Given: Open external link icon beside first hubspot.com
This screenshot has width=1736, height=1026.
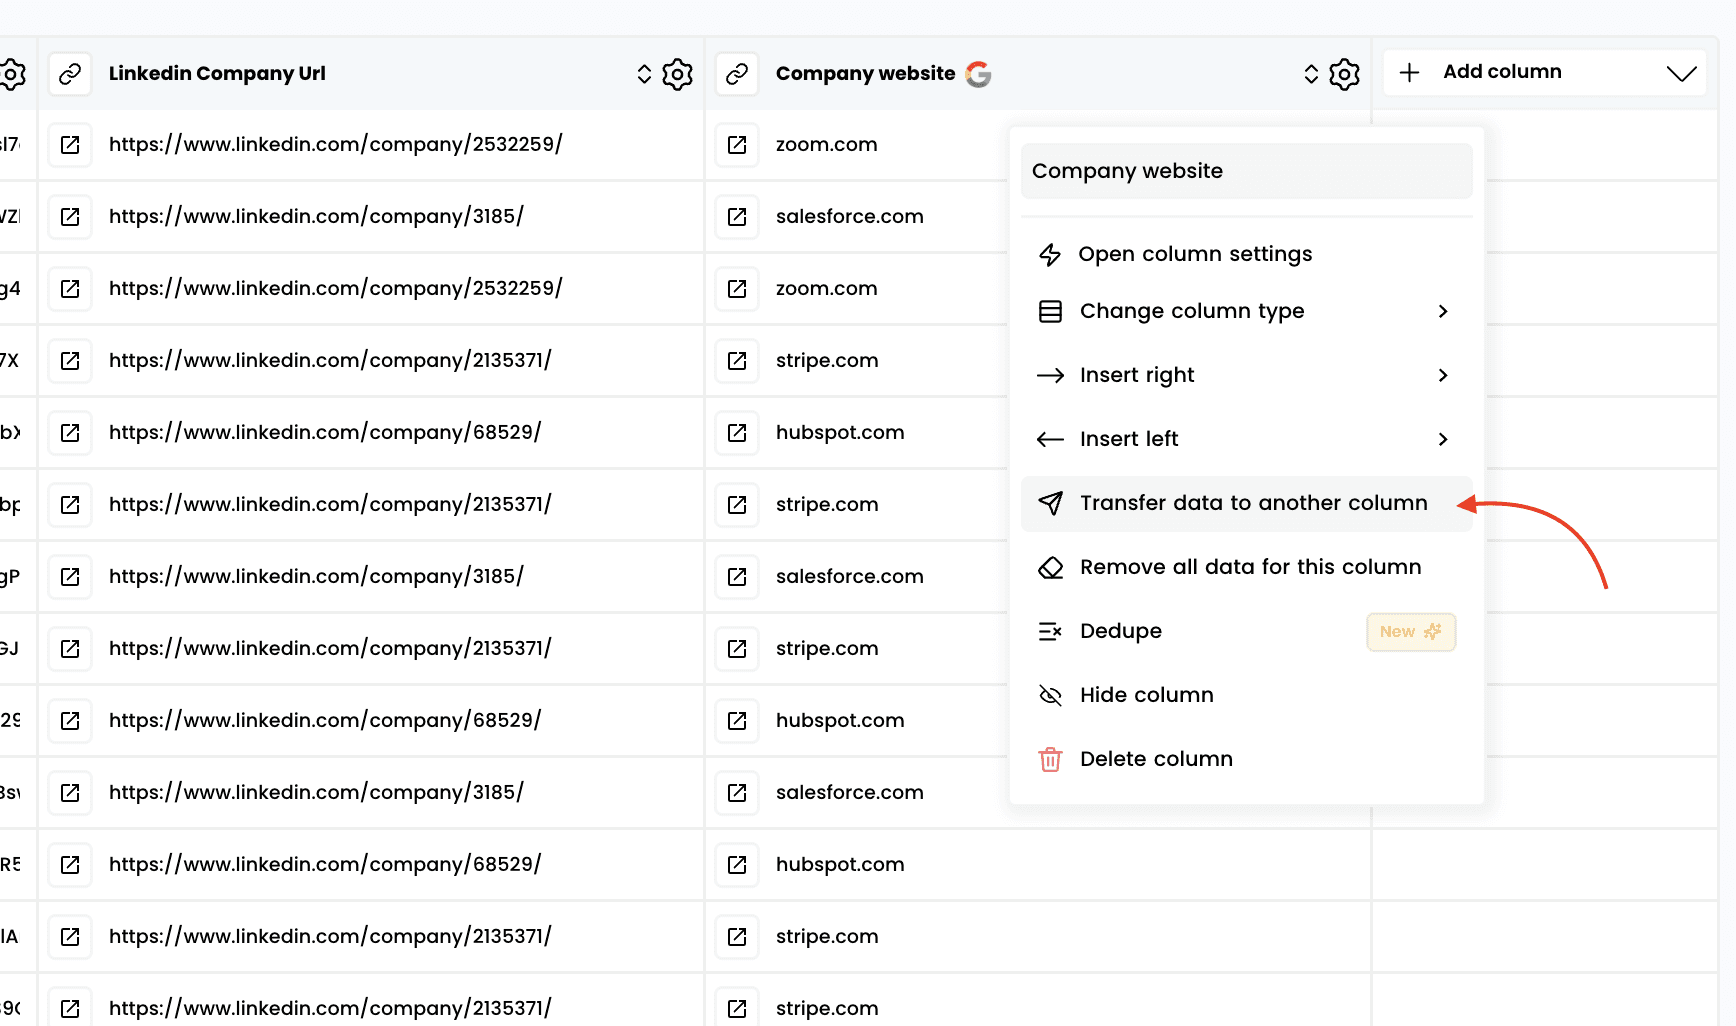Looking at the screenshot, I should (x=737, y=433).
